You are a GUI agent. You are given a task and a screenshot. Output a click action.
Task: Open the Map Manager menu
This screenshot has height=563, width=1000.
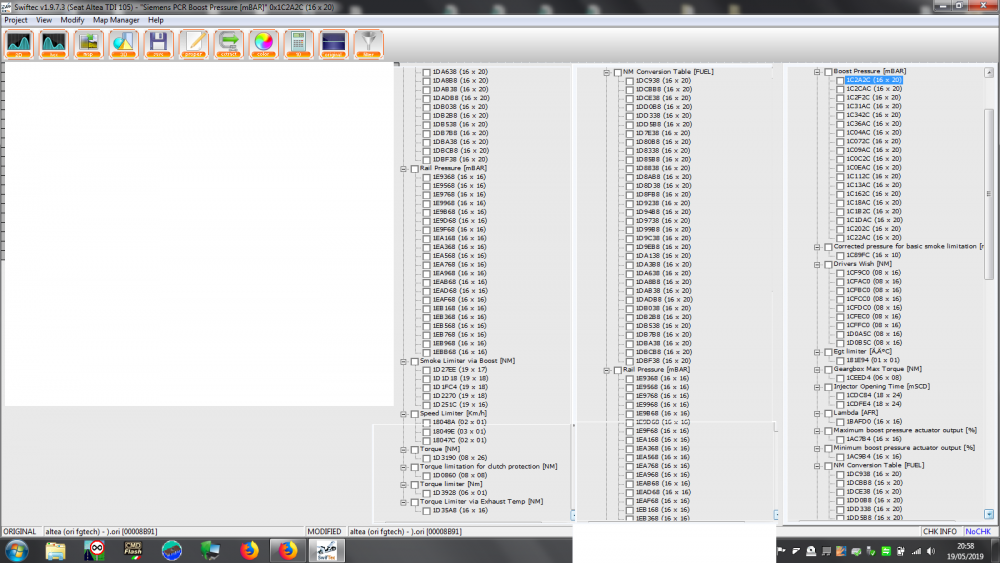116,20
